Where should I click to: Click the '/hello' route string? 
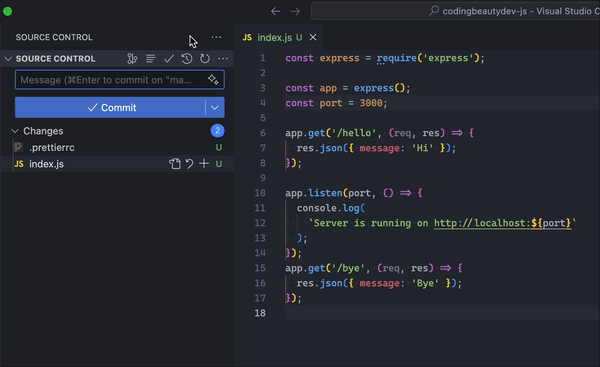click(x=354, y=133)
